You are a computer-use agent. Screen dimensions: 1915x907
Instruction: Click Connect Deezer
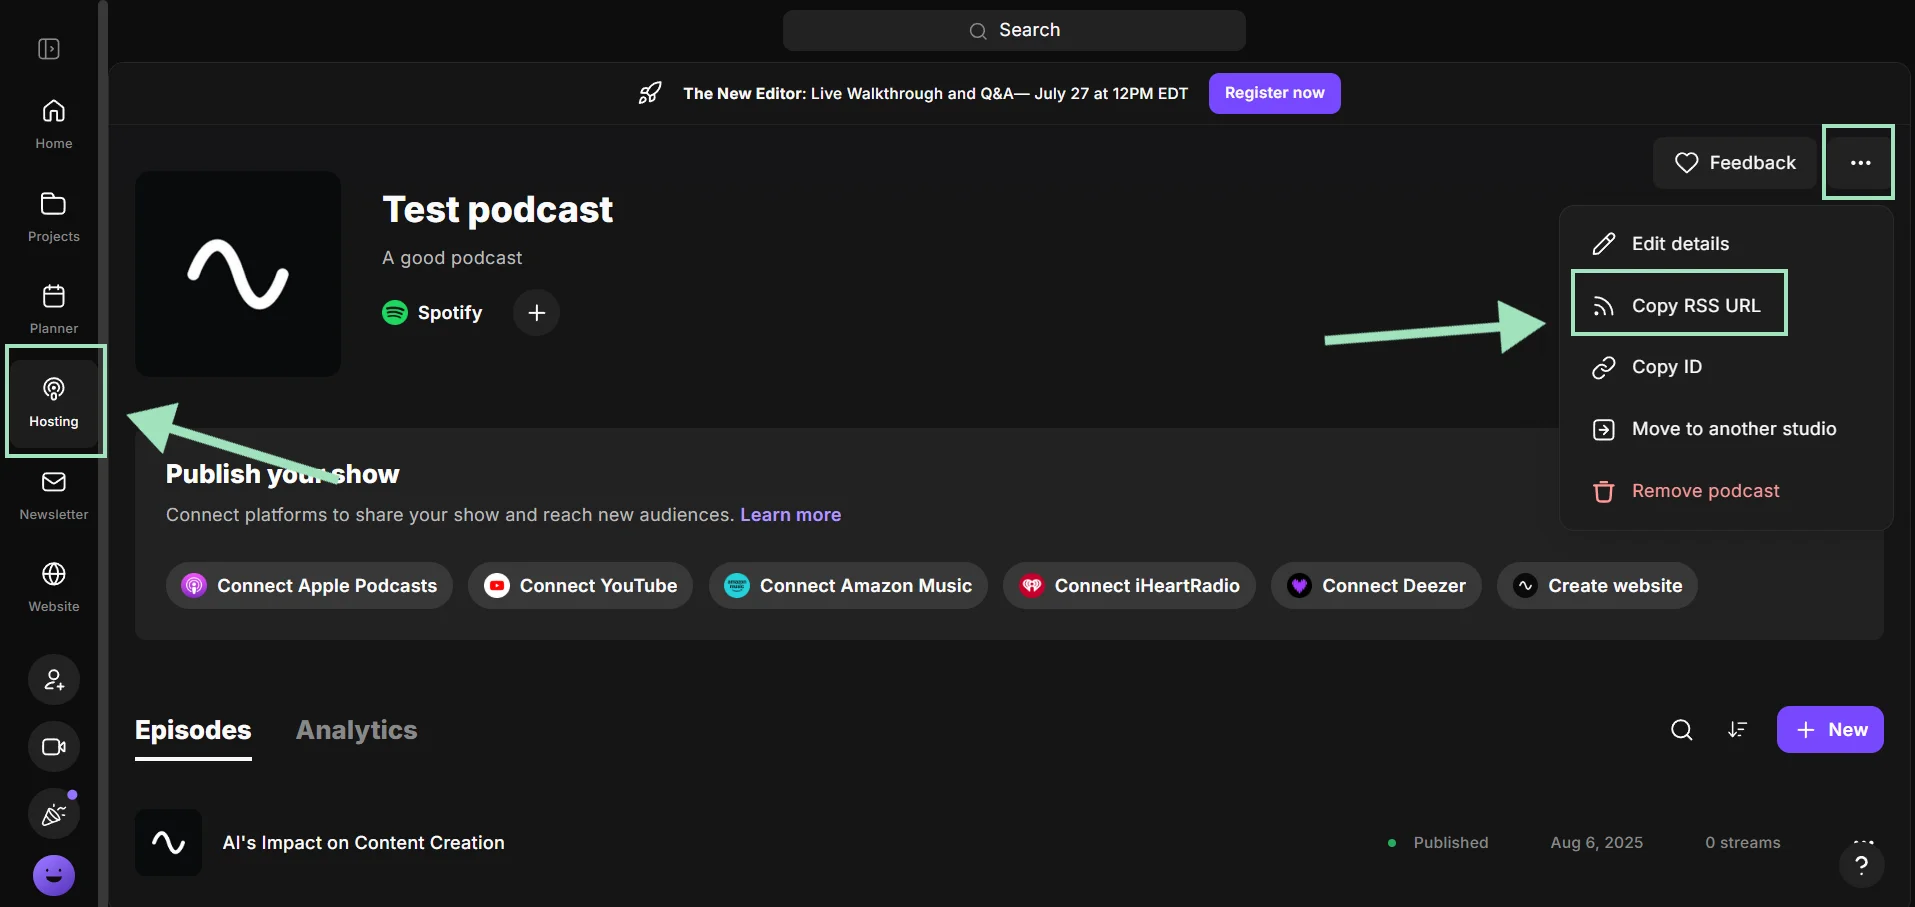1376,586
